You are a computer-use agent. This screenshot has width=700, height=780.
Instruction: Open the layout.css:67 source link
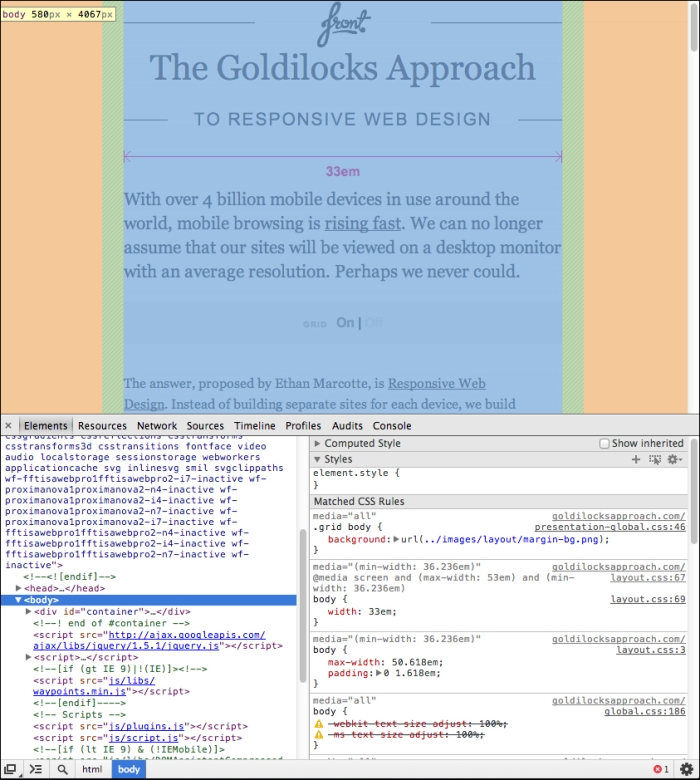648,578
